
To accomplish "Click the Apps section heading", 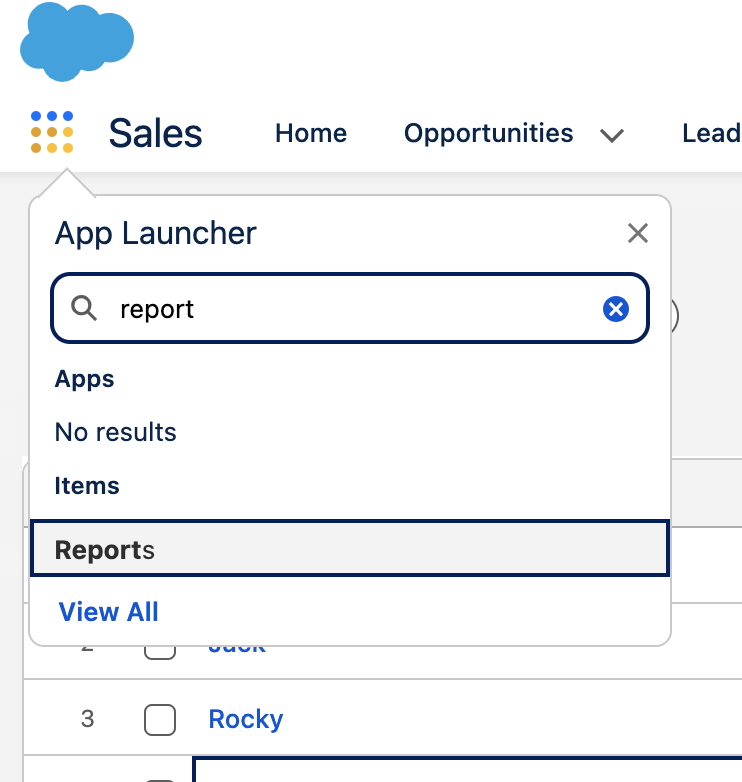I will [x=84, y=380].
